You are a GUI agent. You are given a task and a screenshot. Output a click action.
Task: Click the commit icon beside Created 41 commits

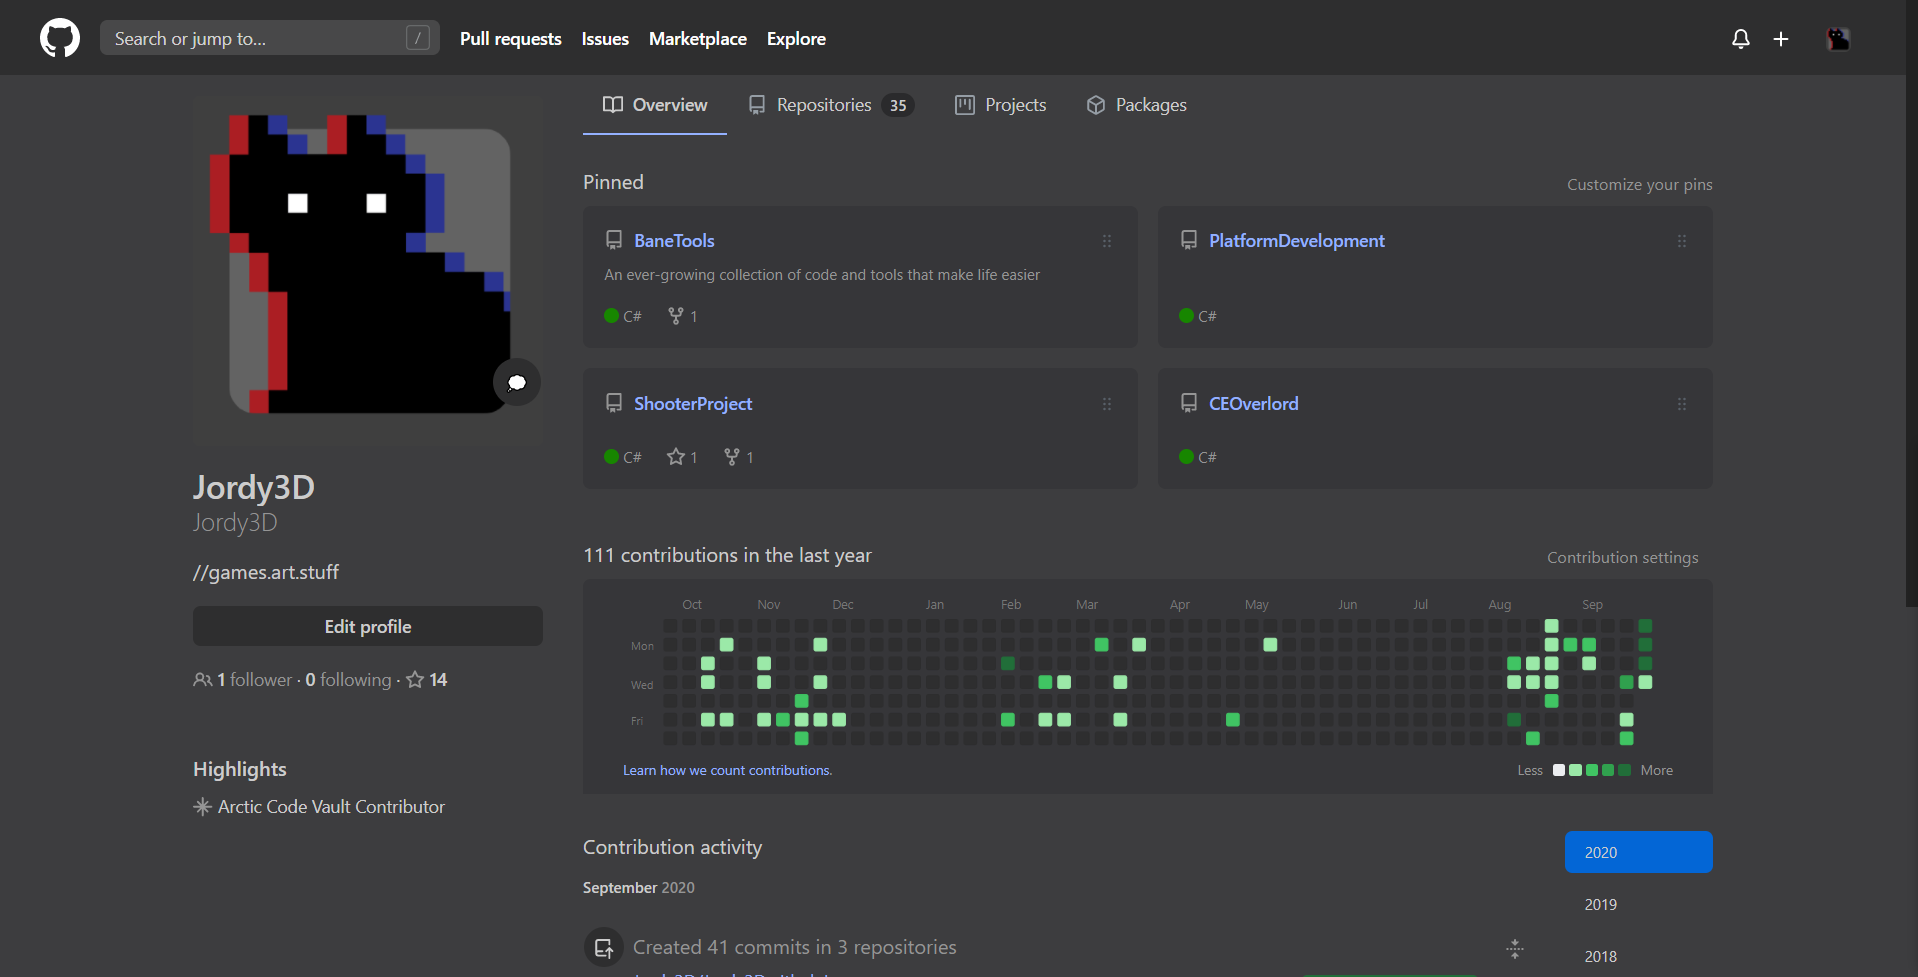coord(604,948)
